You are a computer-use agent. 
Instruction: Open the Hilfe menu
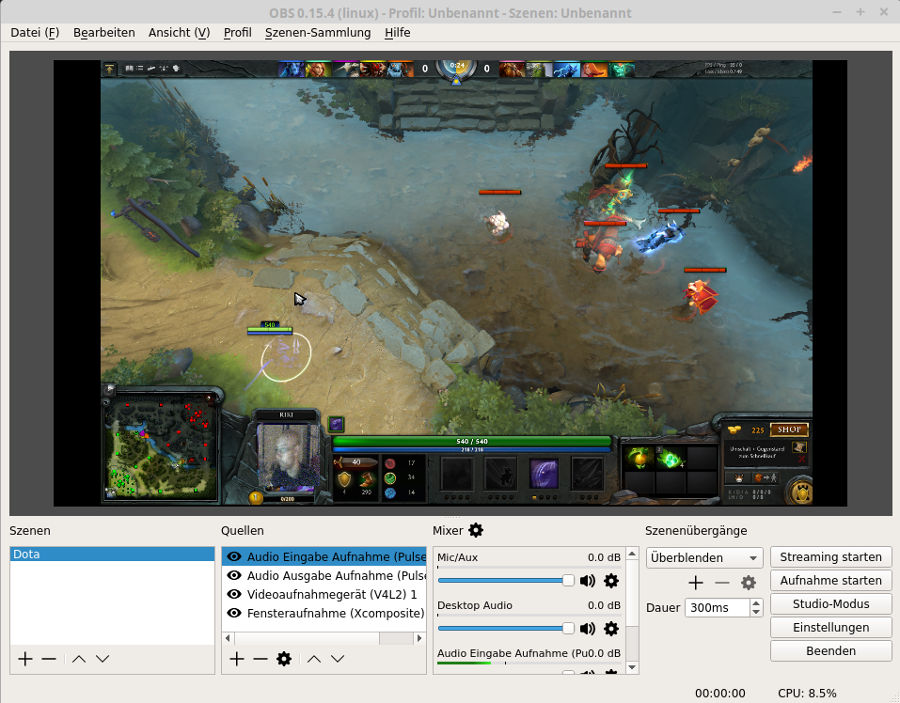tap(397, 33)
